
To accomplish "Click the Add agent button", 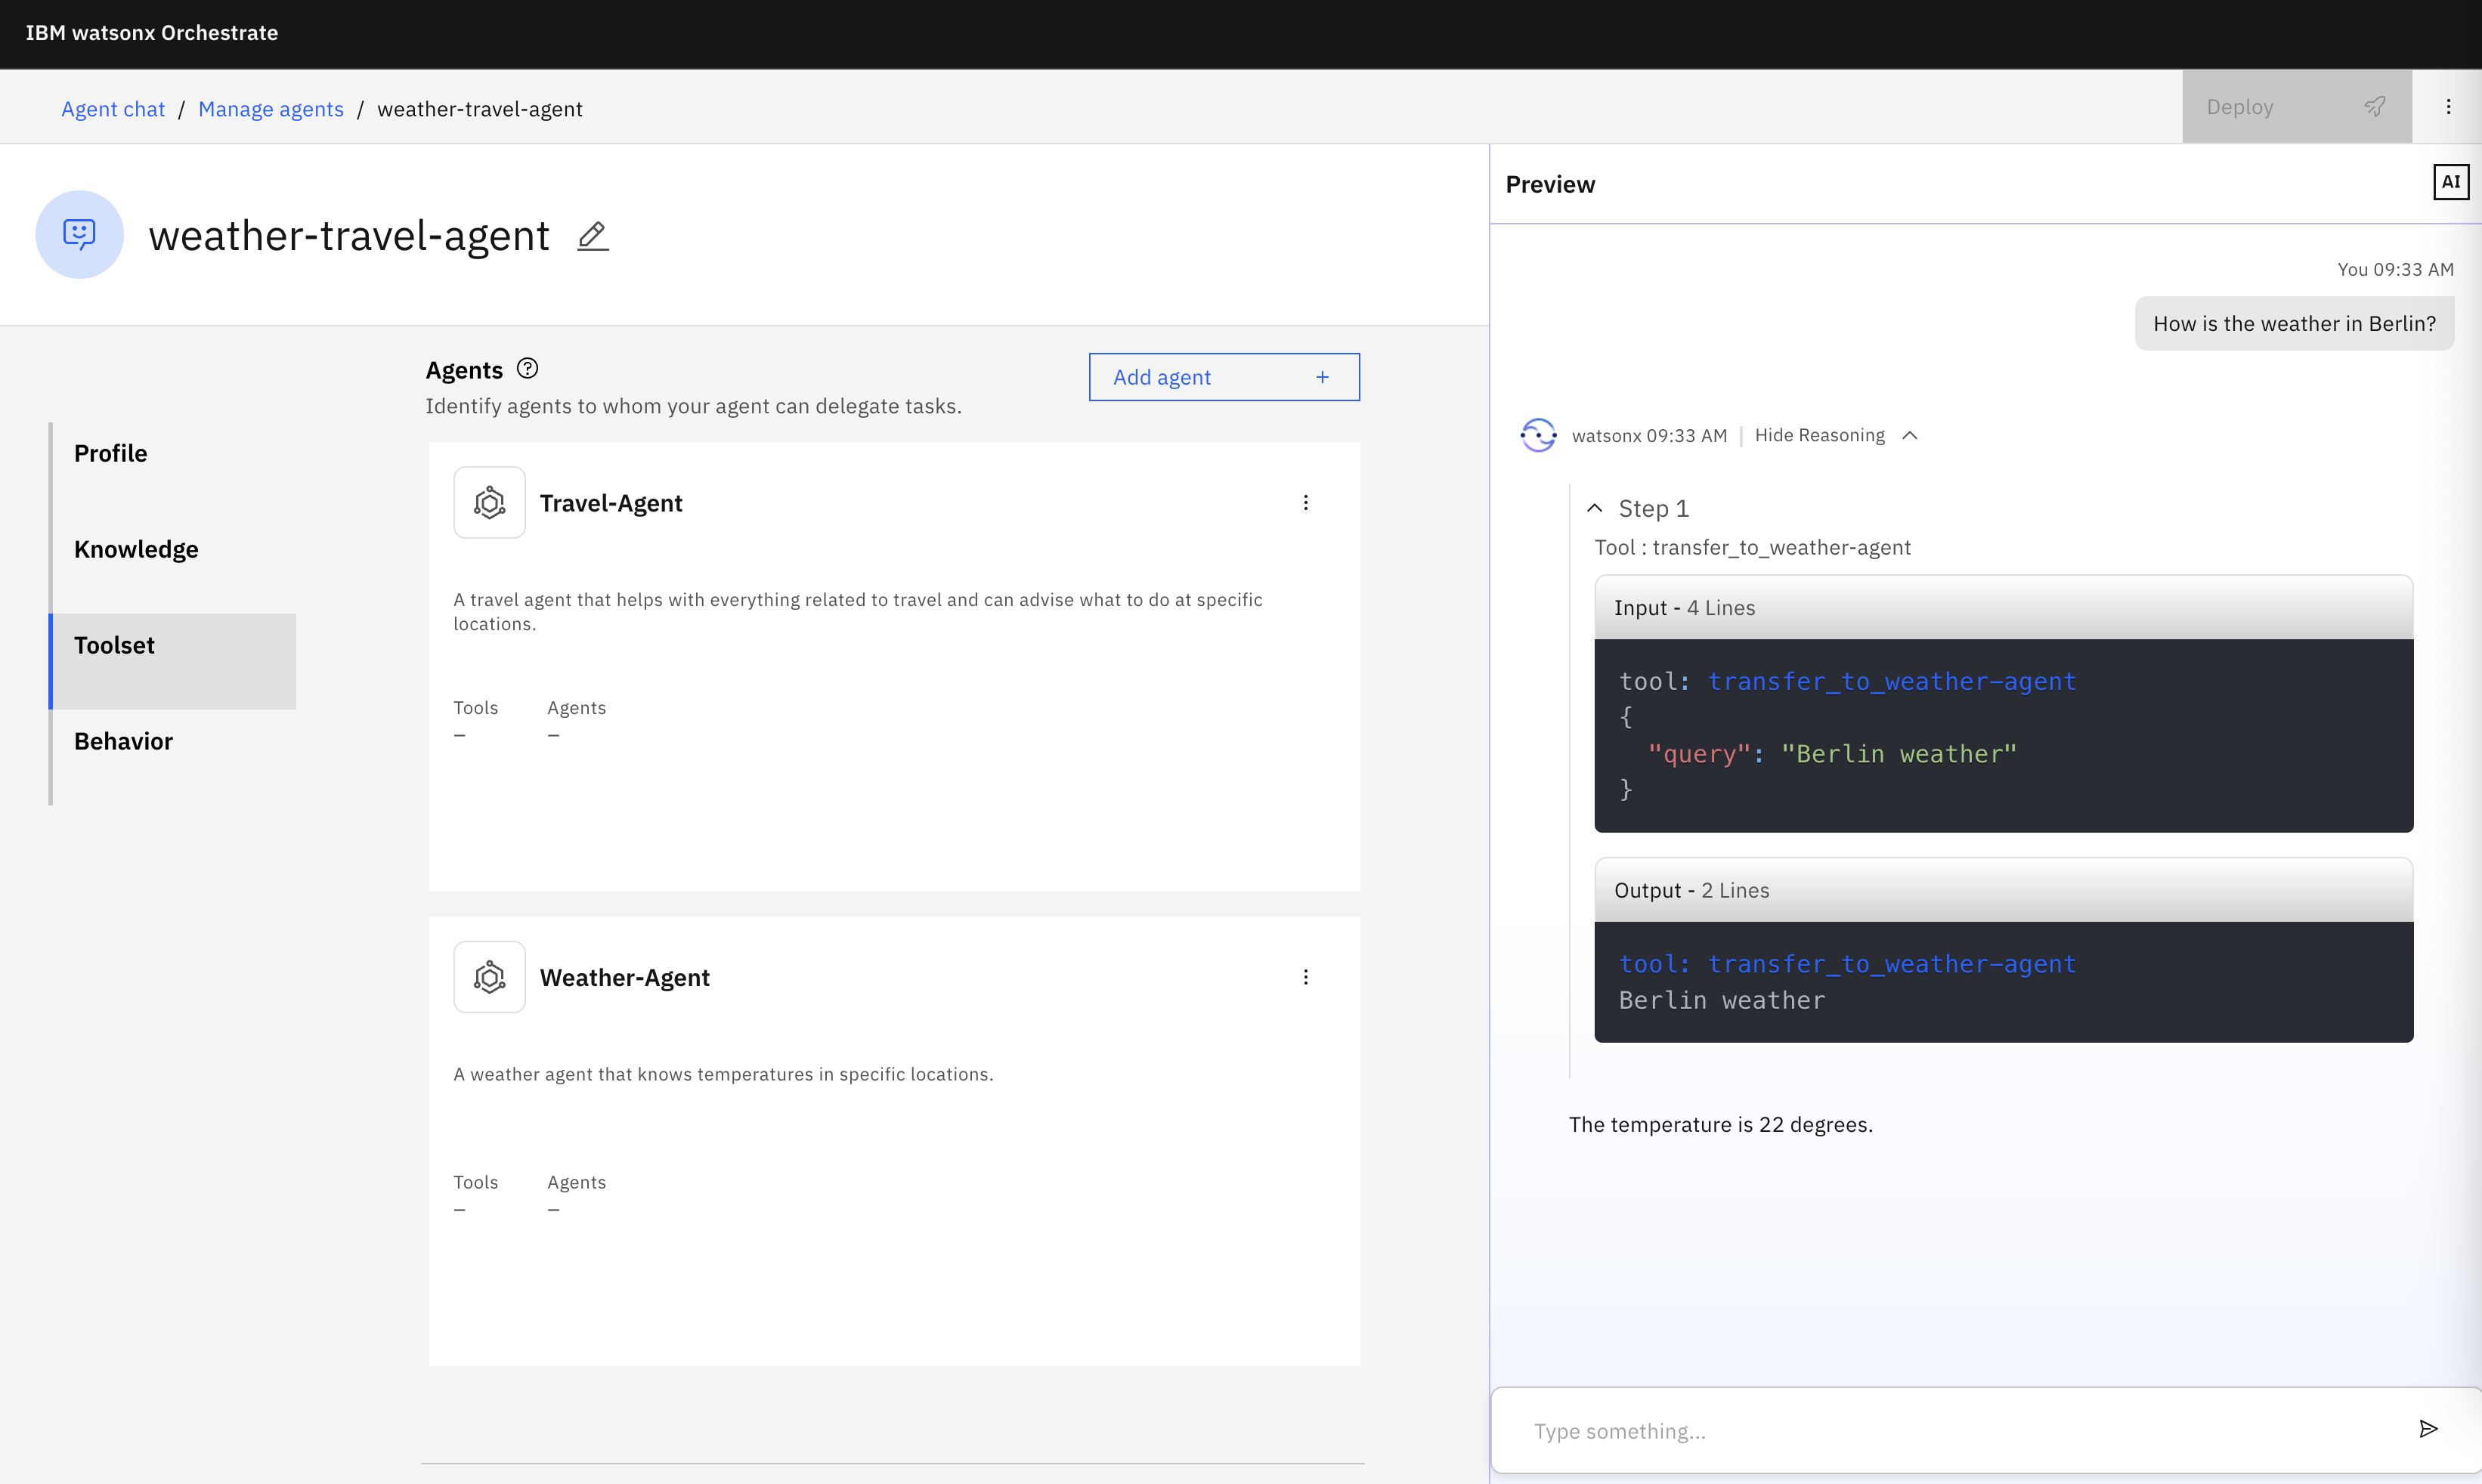I will click(1223, 377).
